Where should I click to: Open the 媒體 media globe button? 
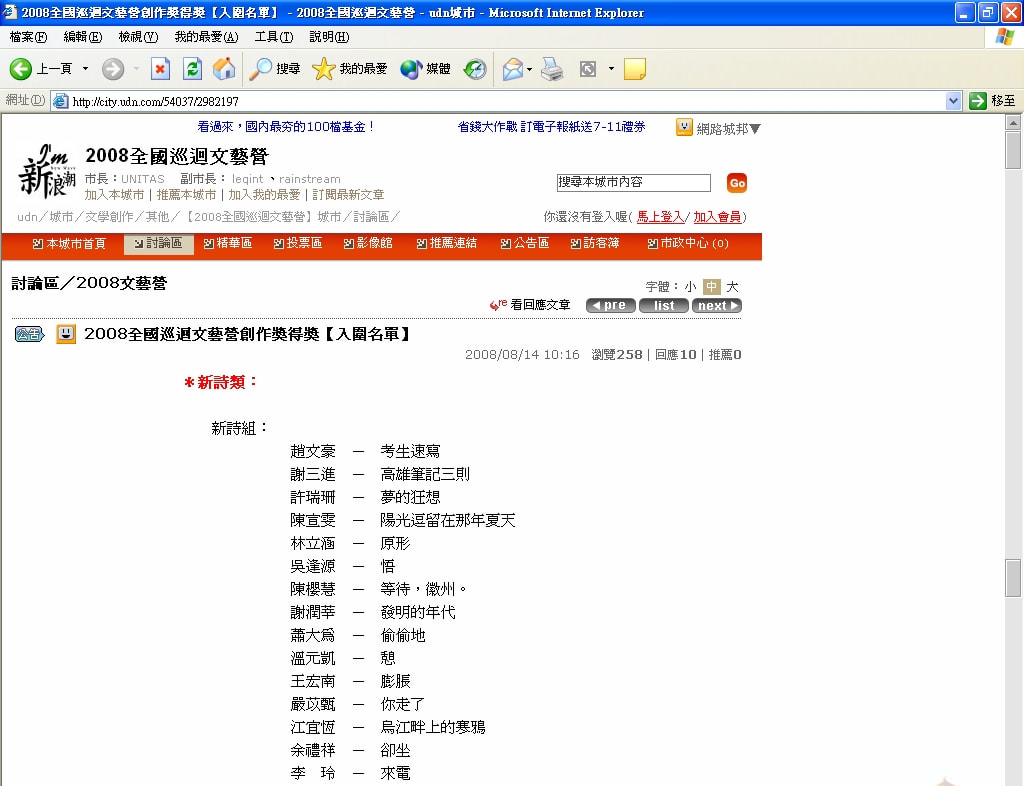click(x=425, y=69)
